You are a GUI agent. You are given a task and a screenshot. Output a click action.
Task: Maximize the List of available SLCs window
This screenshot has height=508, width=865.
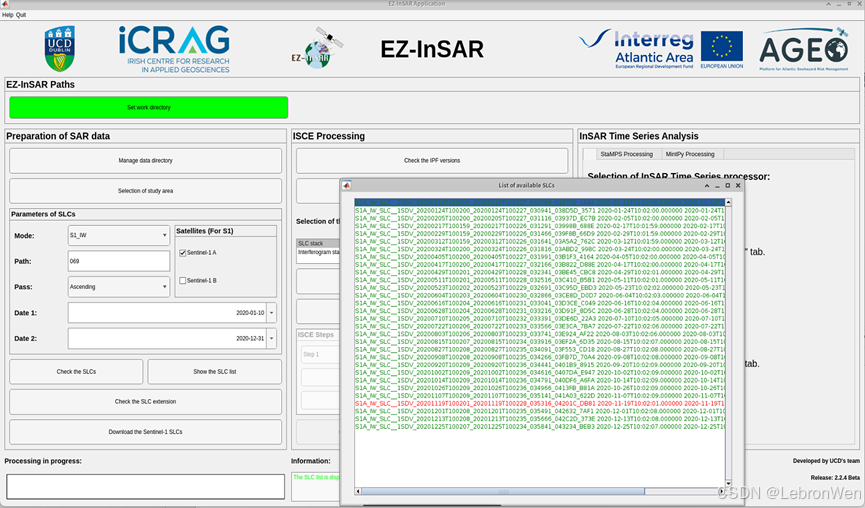point(728,186)
